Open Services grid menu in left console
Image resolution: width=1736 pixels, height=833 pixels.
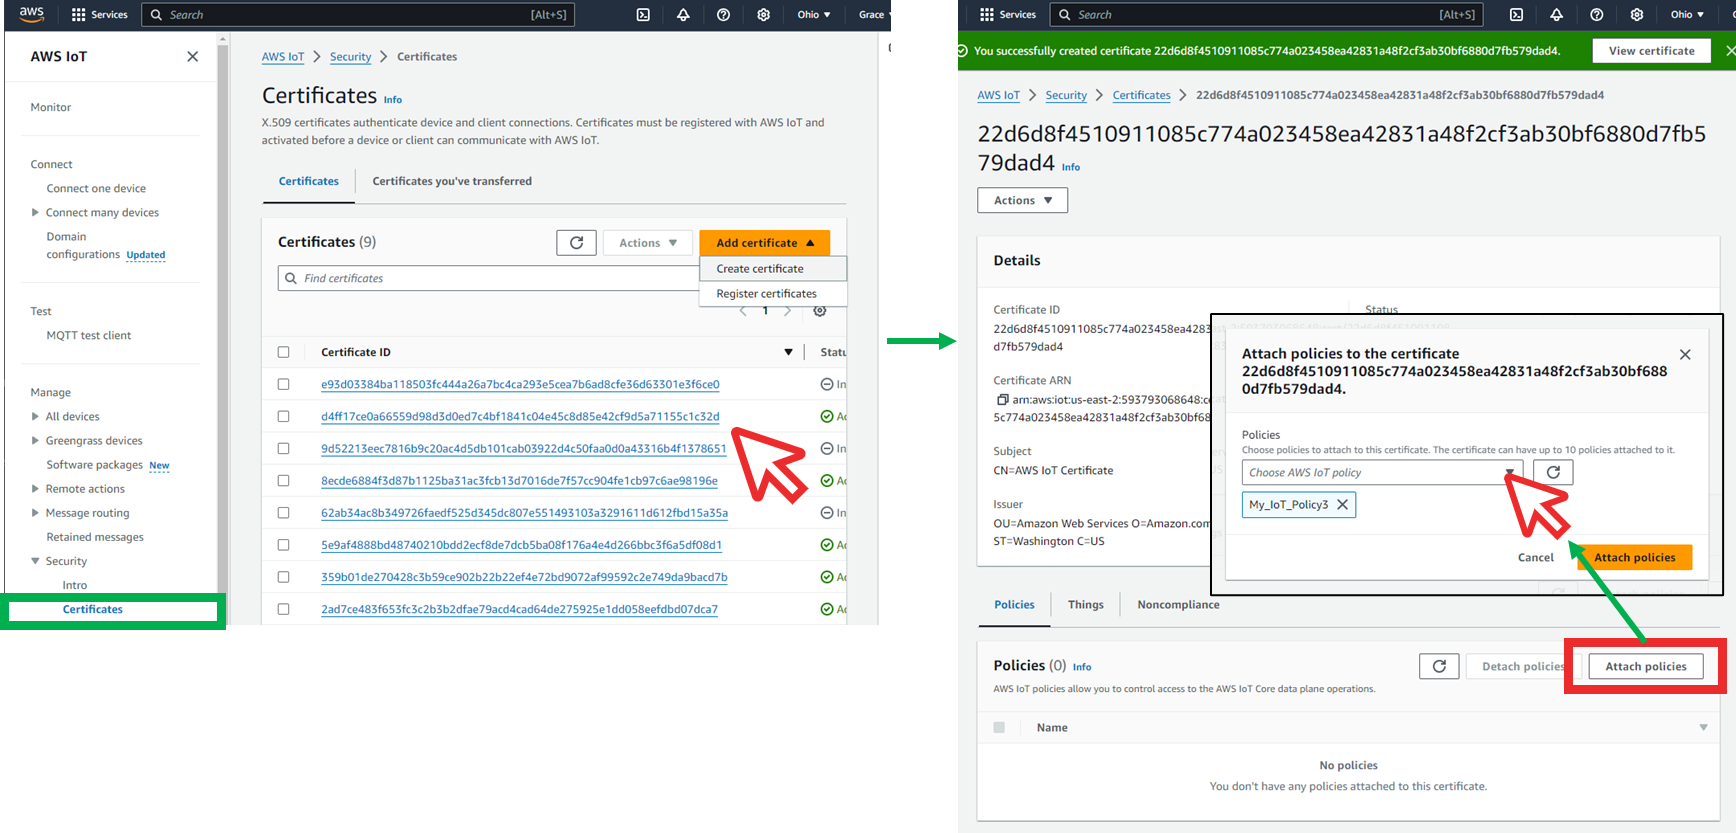[99, 15]
